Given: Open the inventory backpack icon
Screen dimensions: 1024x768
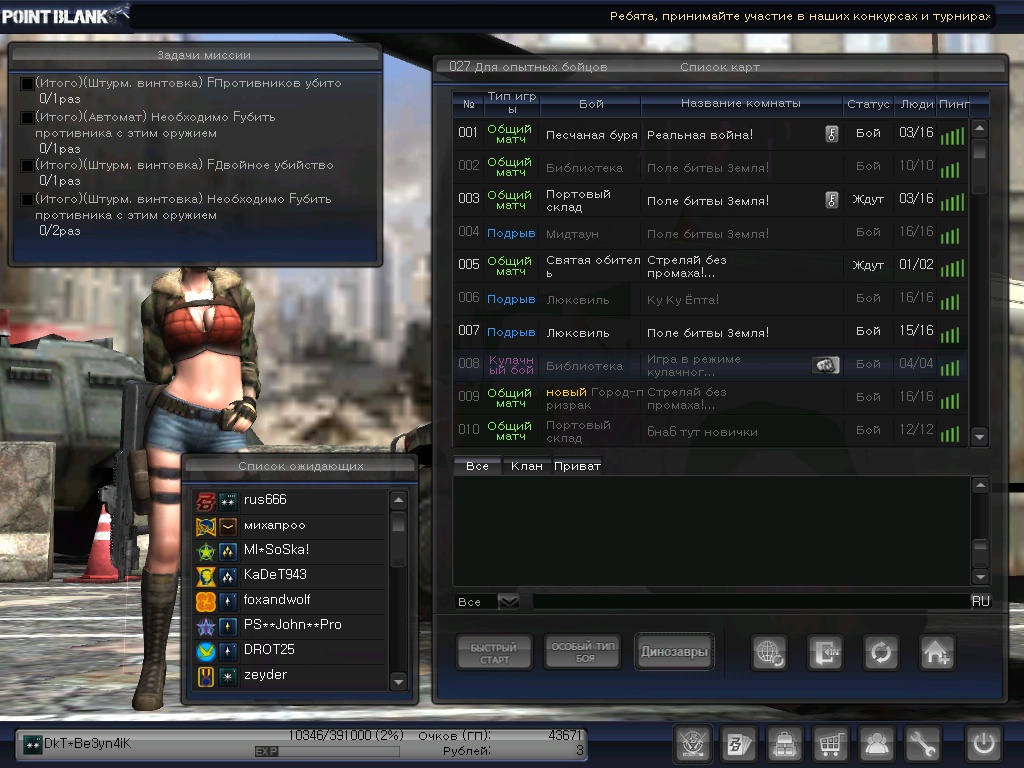Looking at the screenshot, I should pyautogui.click(x=784, y=743).
